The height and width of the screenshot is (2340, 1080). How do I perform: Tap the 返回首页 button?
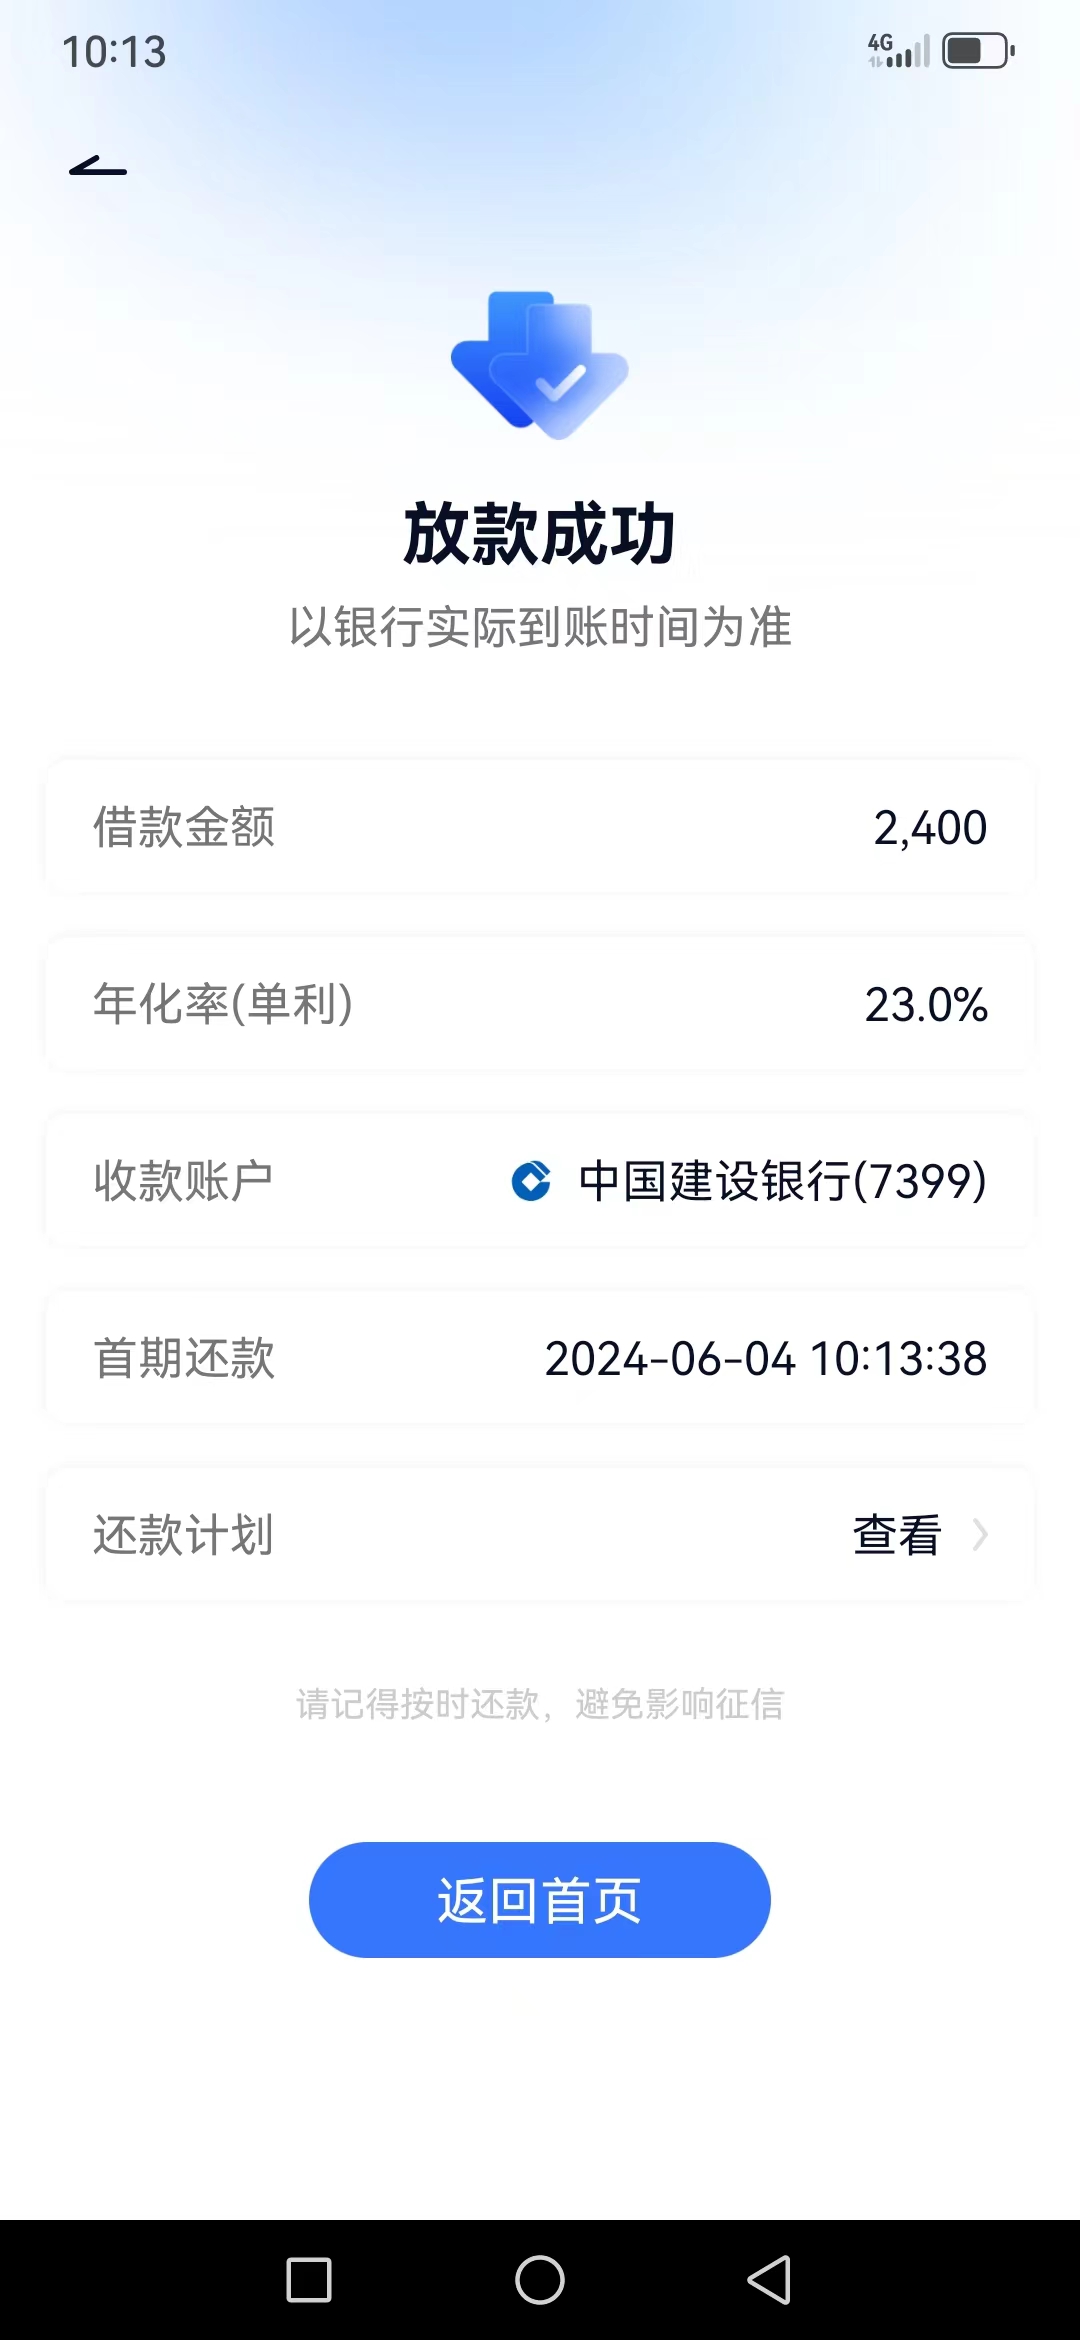540,1900
